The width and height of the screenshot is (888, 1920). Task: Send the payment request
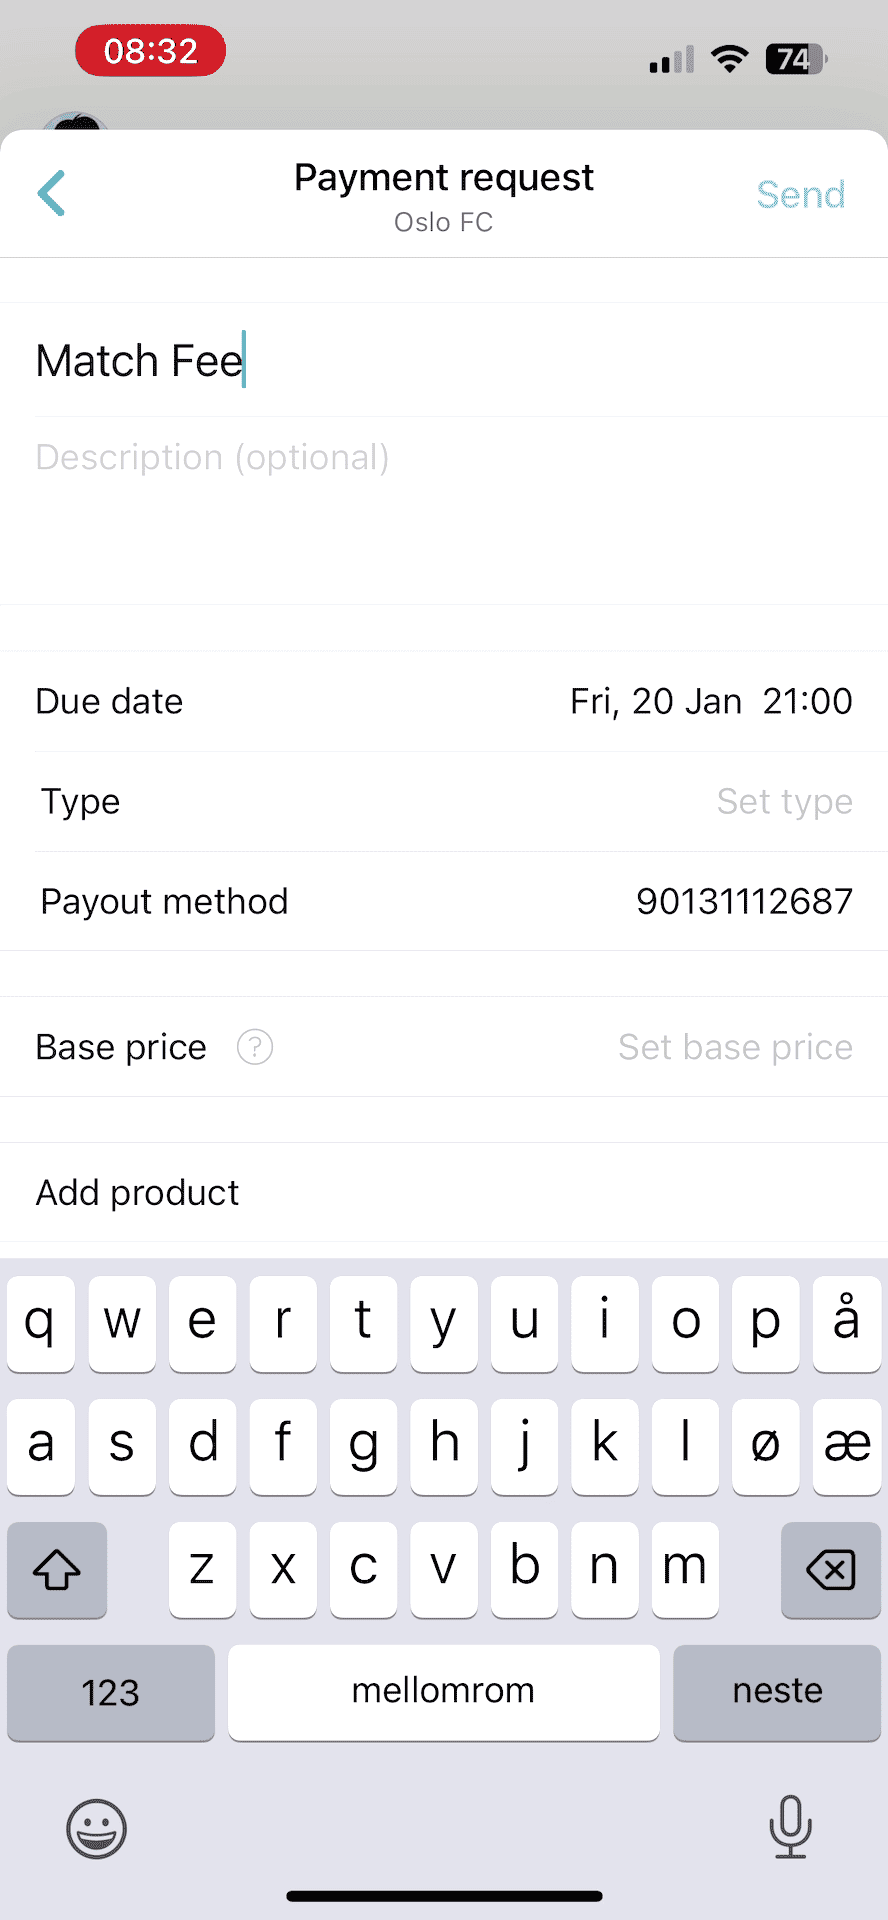point(800,194)
